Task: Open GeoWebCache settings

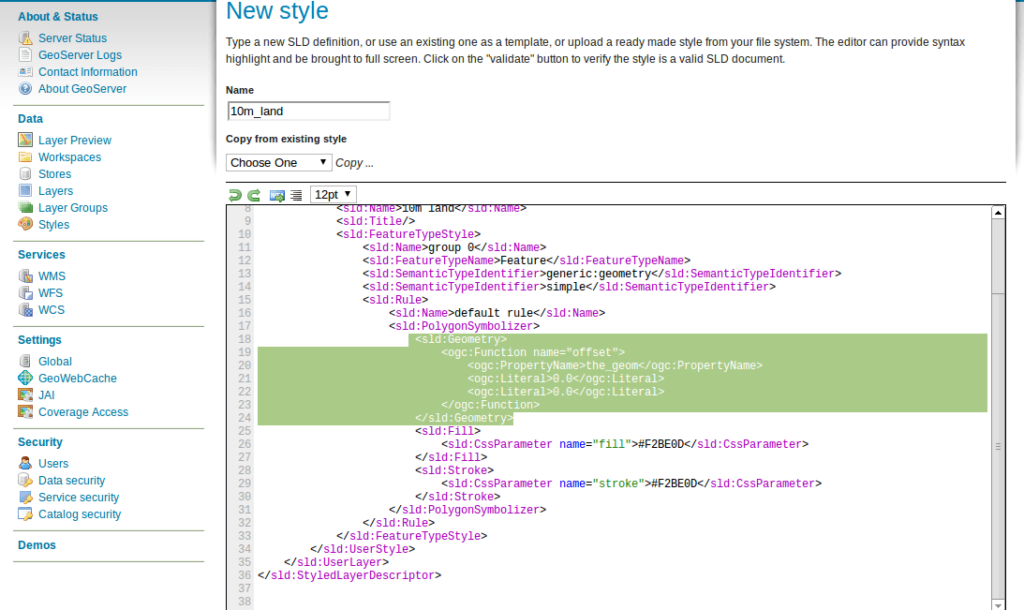Action: pyautogui.click(x=77, y=378)
